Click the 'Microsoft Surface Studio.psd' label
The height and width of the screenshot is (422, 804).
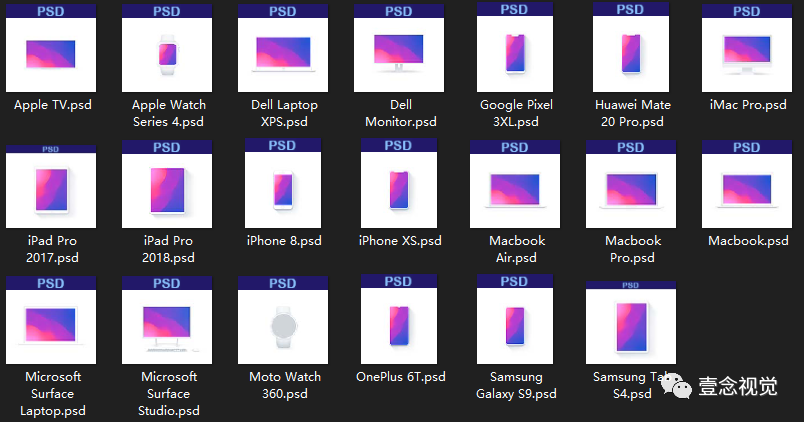click(x=169, y=394)
